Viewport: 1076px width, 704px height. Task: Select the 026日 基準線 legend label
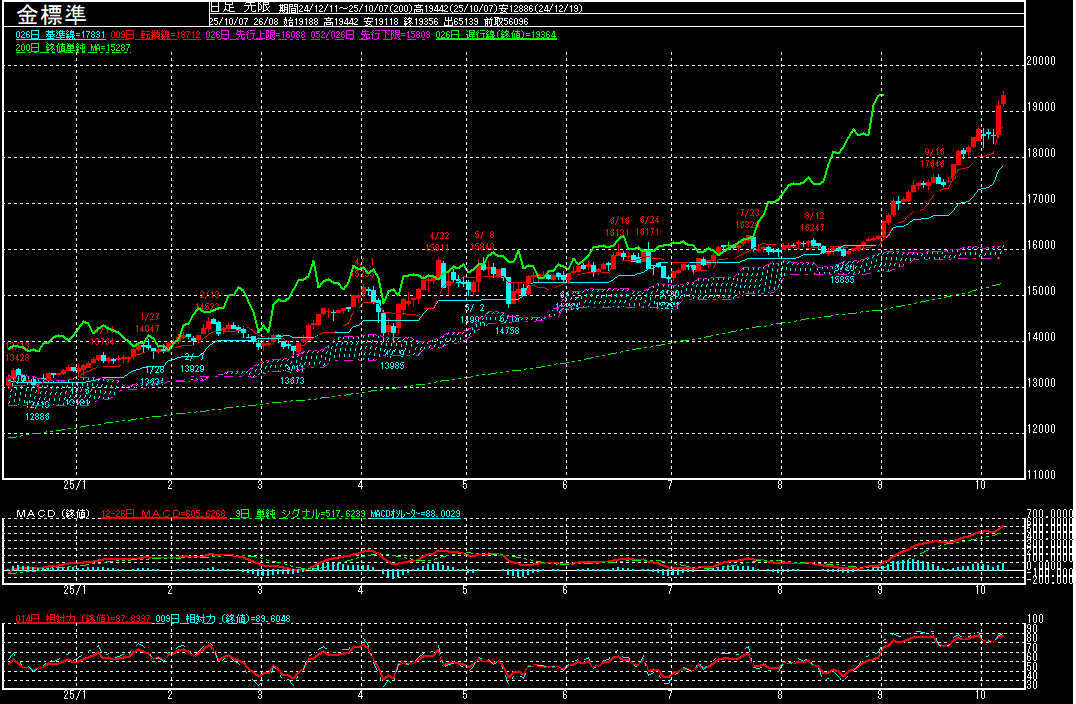[56, 35]
